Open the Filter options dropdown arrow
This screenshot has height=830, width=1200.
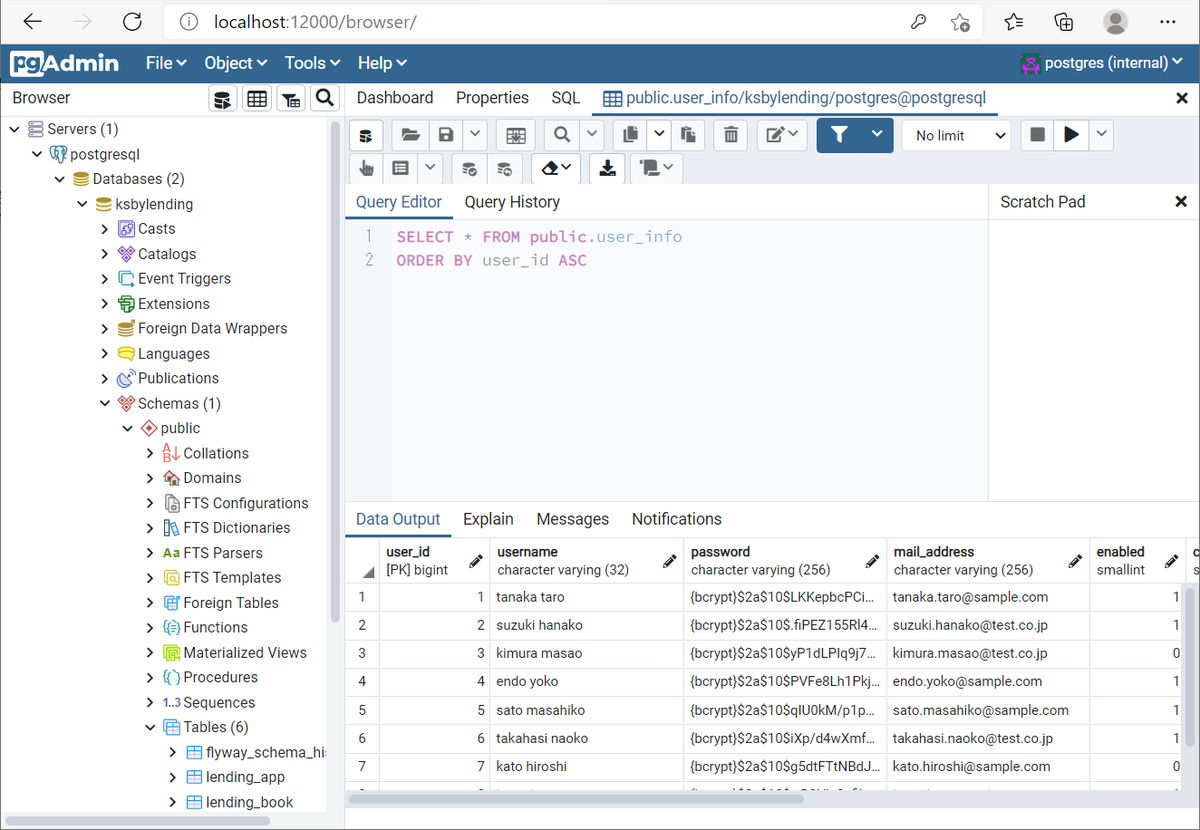878,135
